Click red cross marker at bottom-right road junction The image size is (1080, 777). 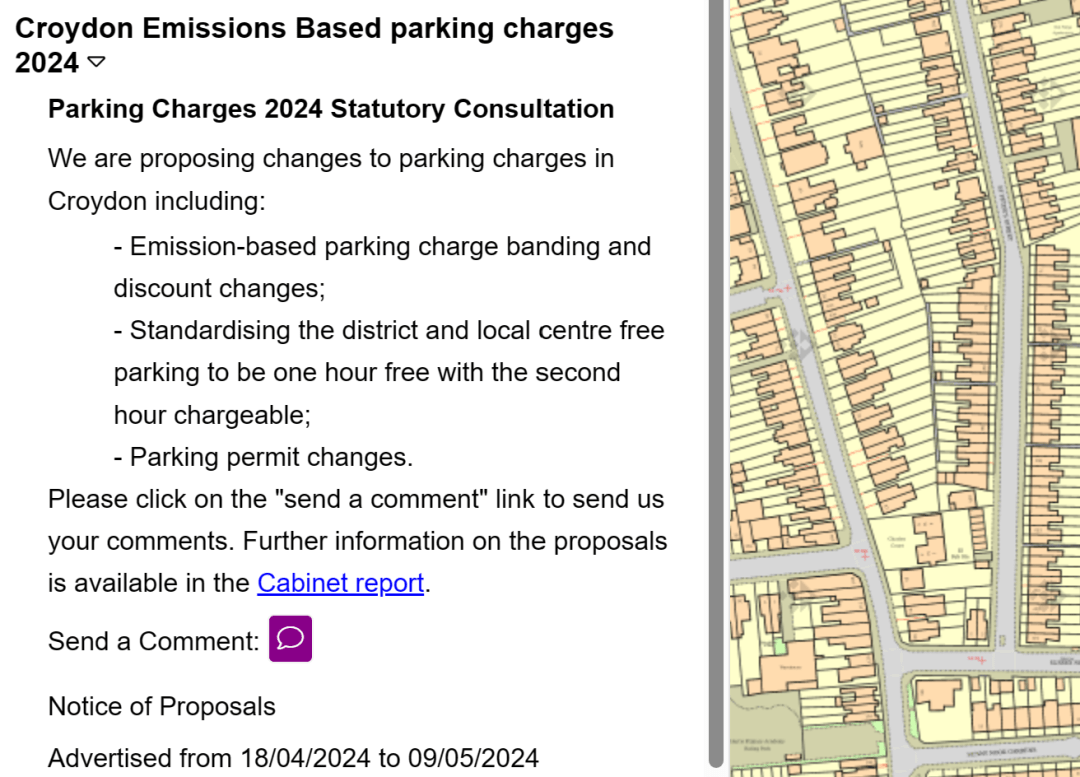click(983, 661)
